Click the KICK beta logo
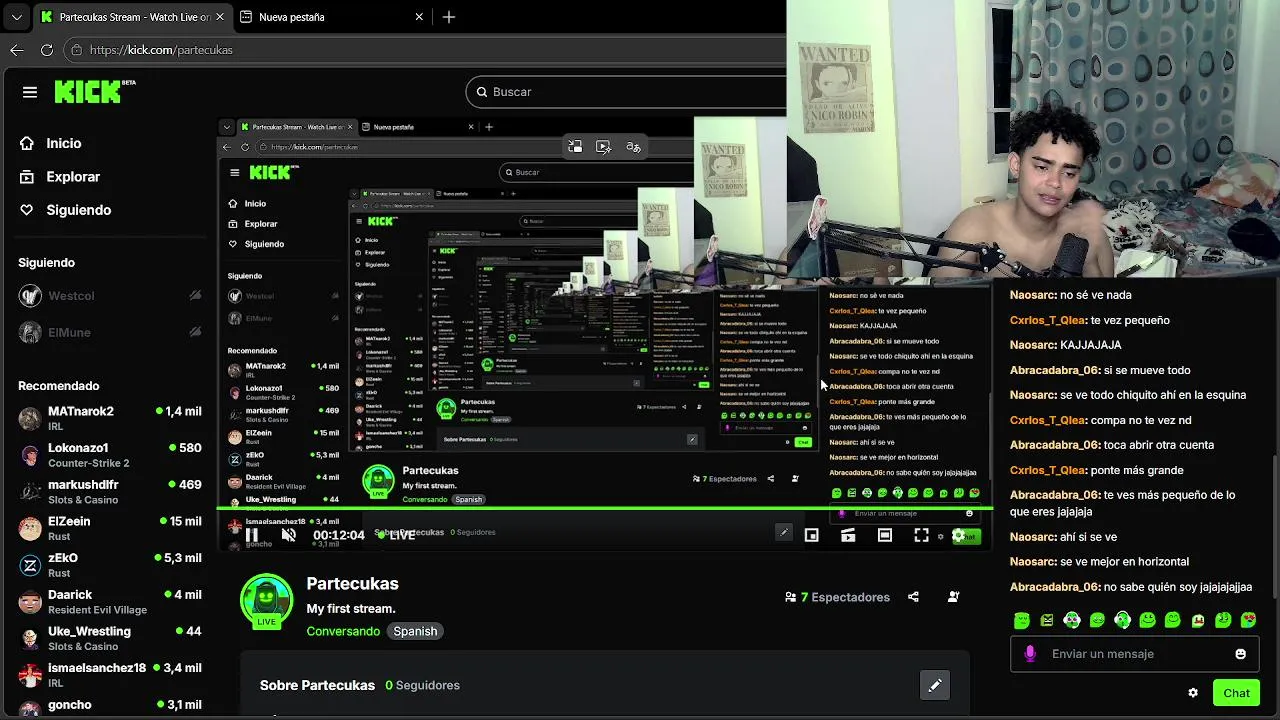Image resolution: width=1280 pixels, height=720 pixels. coord(95,91)
